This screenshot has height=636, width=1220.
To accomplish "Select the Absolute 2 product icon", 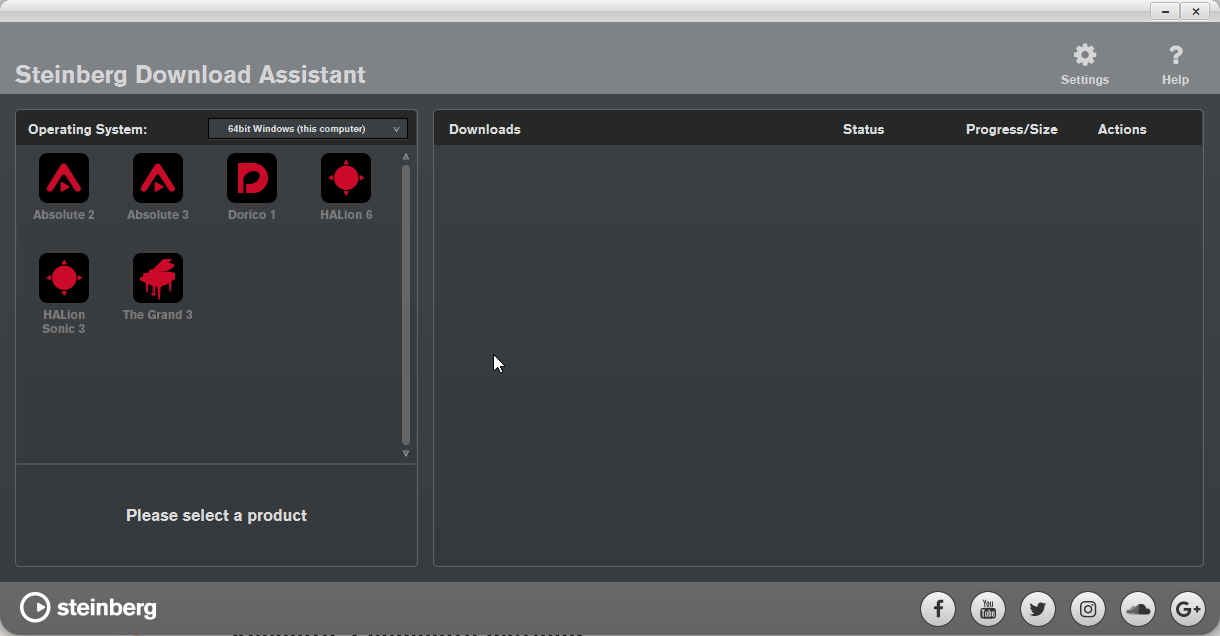I will pos(64,178).
